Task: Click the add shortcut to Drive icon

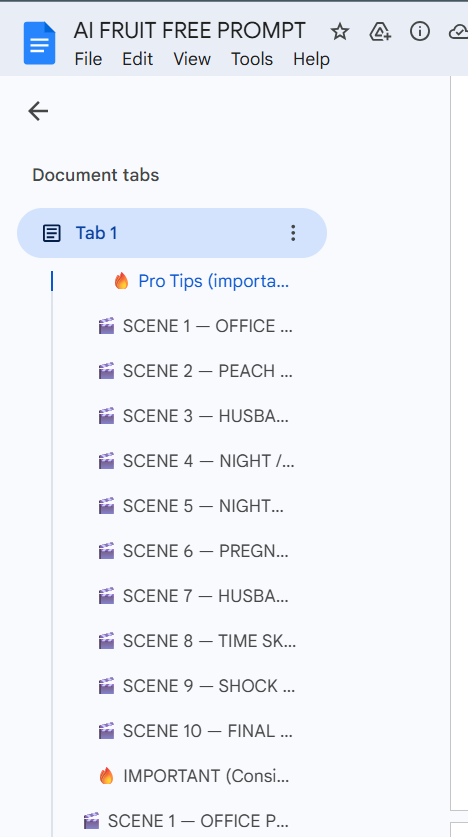Action: pyautogui.click(x=380, y=32)
